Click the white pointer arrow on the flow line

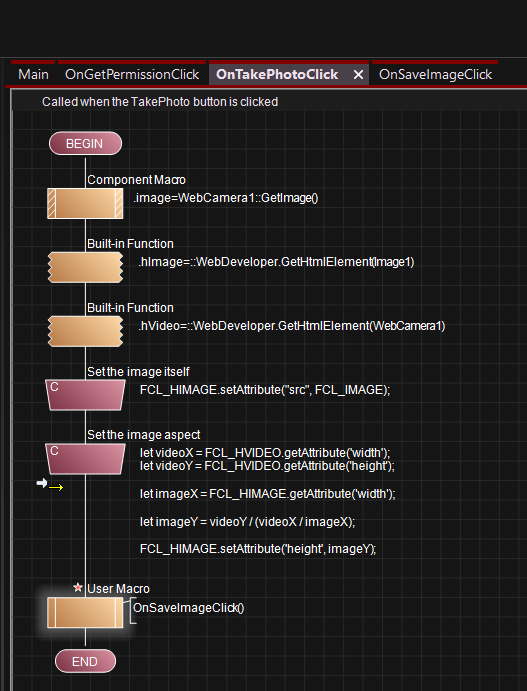pos(42,483)
